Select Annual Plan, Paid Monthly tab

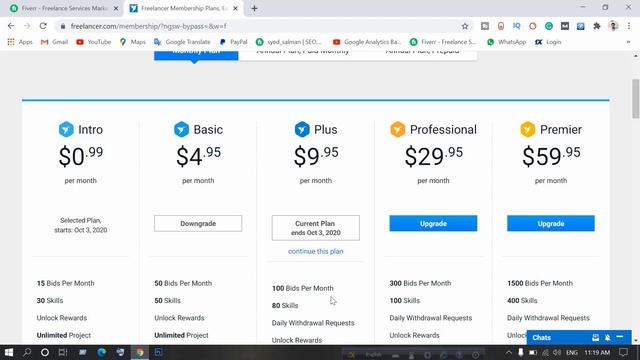(x=303, y=55)
